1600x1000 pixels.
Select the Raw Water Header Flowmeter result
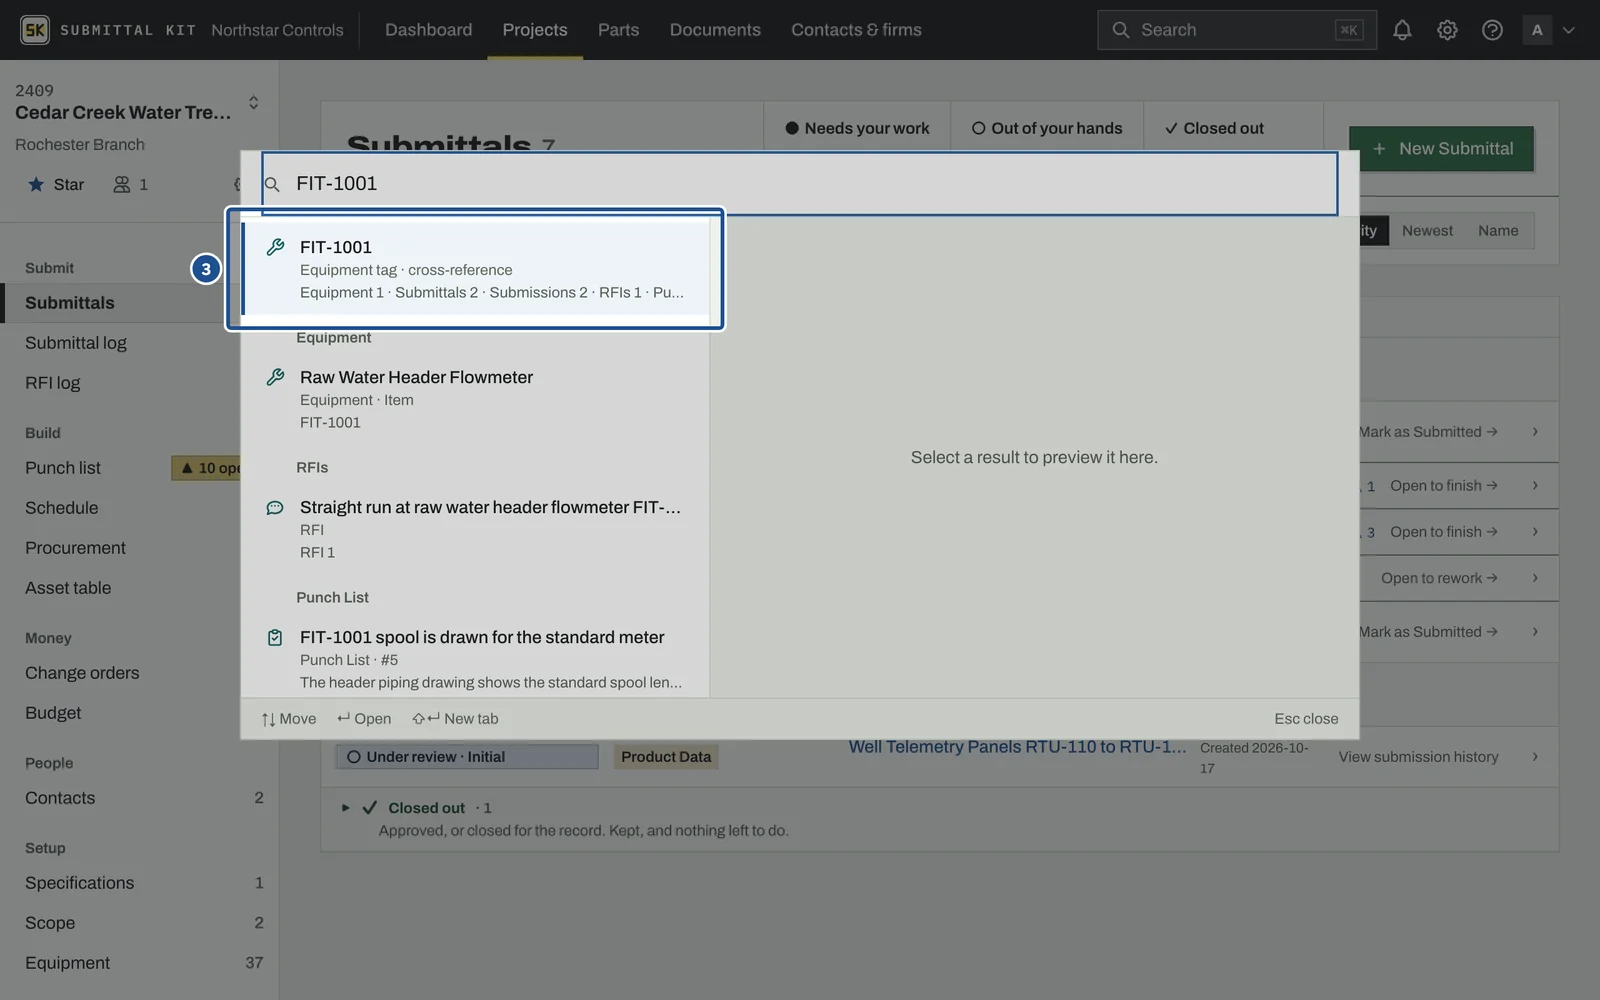point(476,399)
